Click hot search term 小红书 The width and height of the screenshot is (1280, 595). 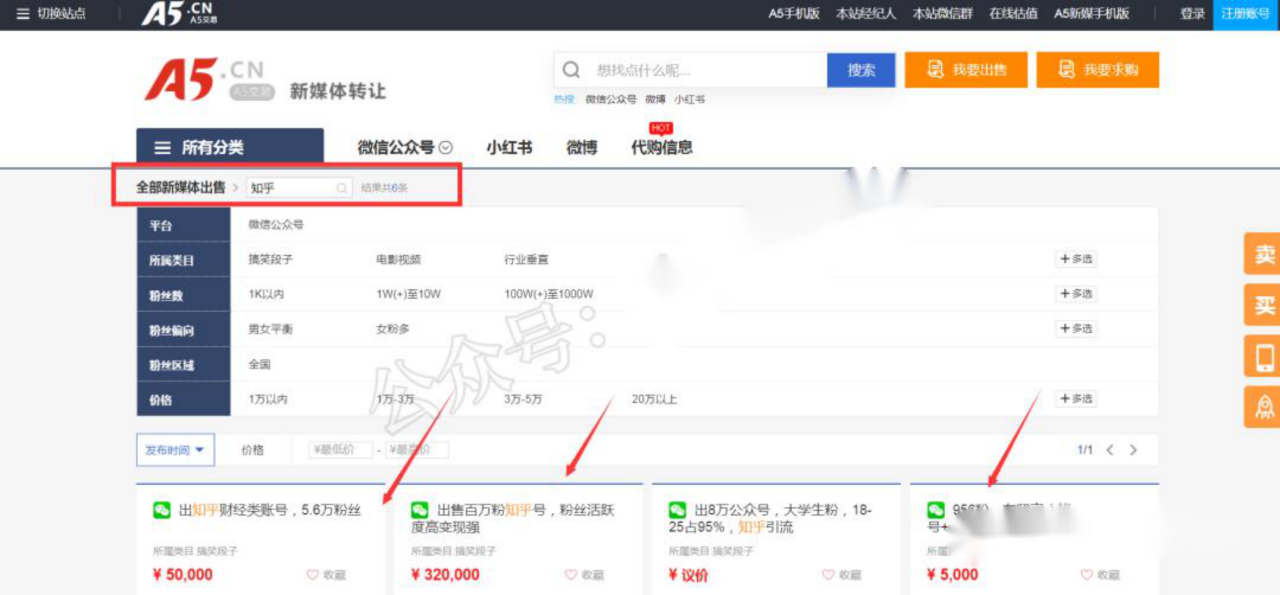tap(689, 100)
